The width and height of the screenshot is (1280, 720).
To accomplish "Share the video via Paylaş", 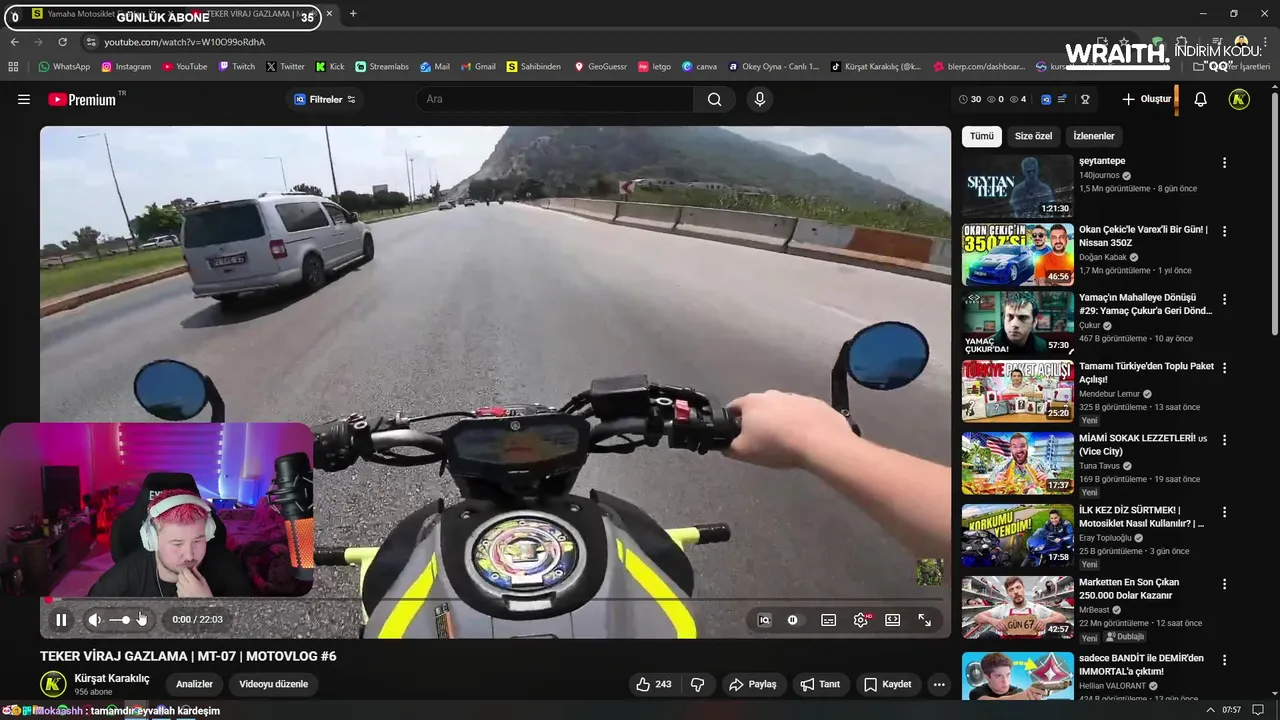I will click(752, 684).
